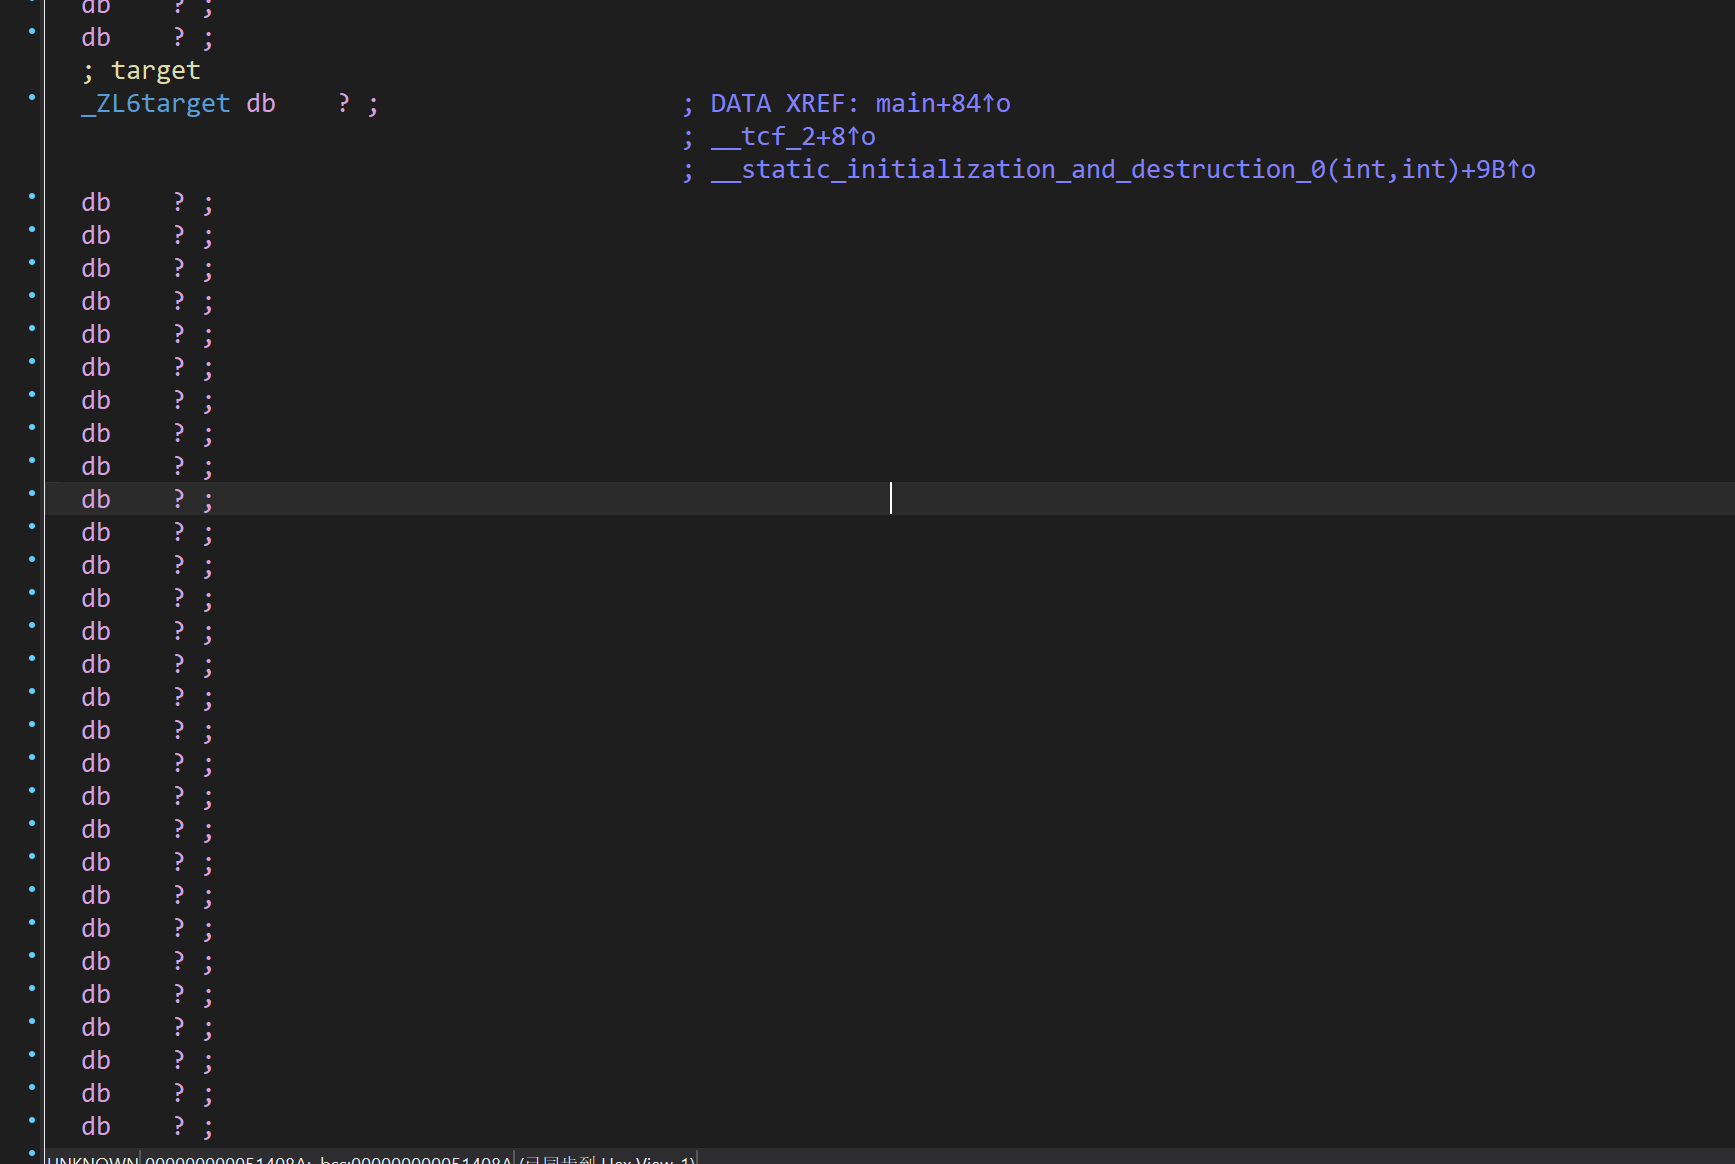Screen dimensions: 1735x1164
Task: Follow the main+84 cross reference
Action: [927, 104]
